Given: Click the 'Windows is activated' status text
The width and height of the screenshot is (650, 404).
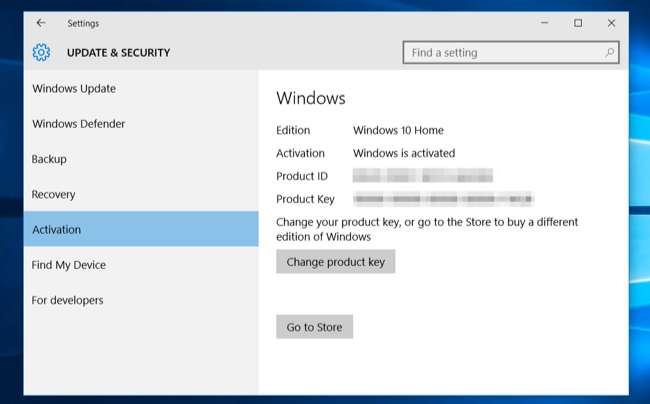Looking at the screenshot, I should tap(404, 154).
